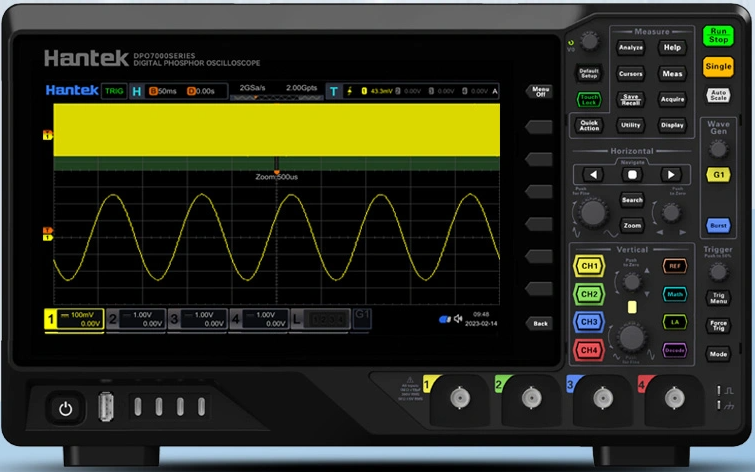Toggle the green Touch Lock key

pyautogui.click(x=589, y=100)
